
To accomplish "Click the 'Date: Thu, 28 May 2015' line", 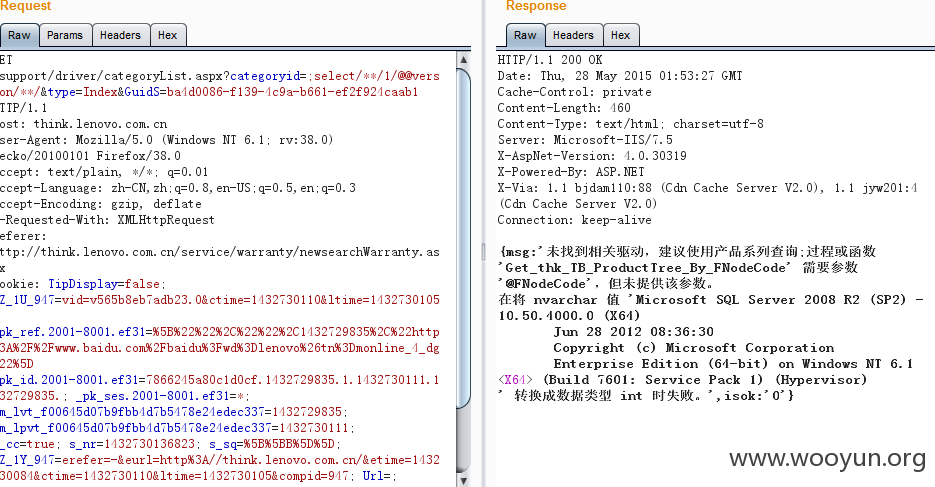I will coord(620,76).
